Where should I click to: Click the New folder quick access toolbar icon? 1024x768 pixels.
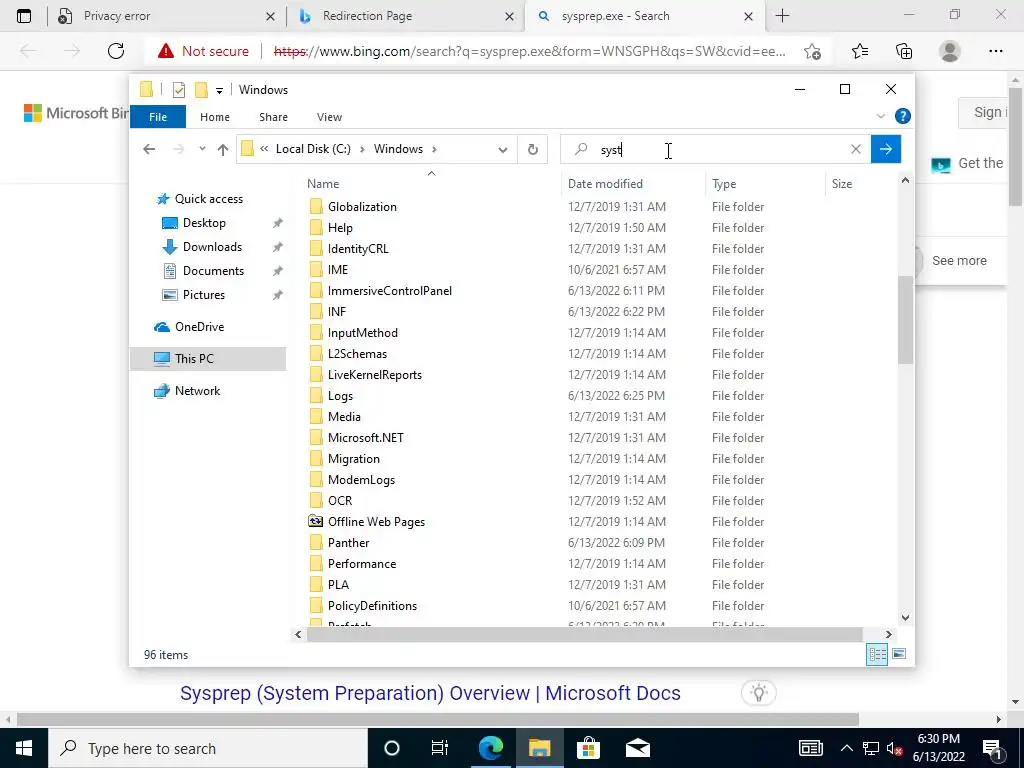point(201,90)
